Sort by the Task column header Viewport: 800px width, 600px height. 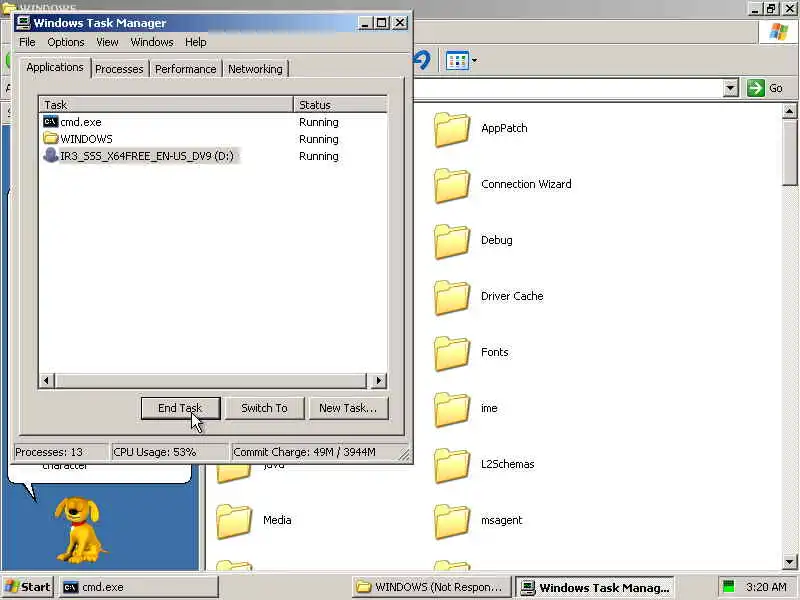(166, 105)
